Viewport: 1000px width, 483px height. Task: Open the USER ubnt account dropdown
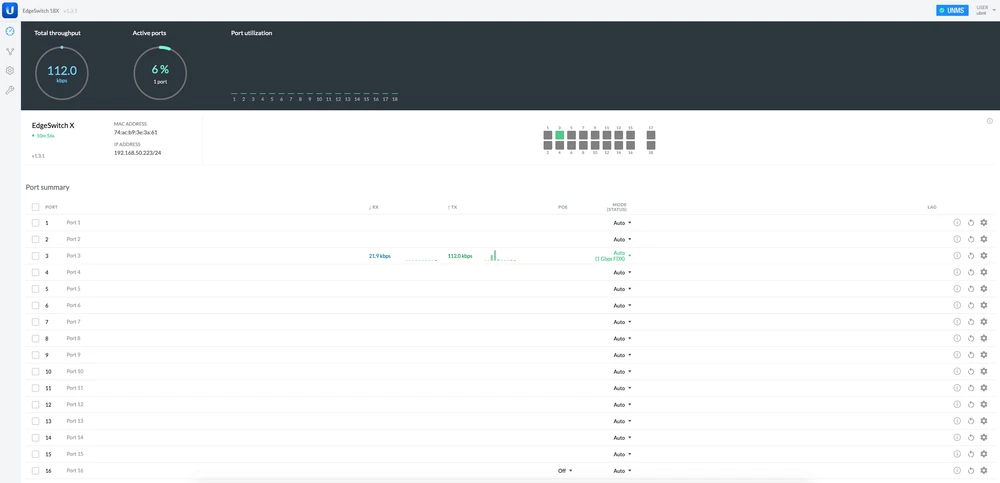pyautogui.click(x=986, y=10)
